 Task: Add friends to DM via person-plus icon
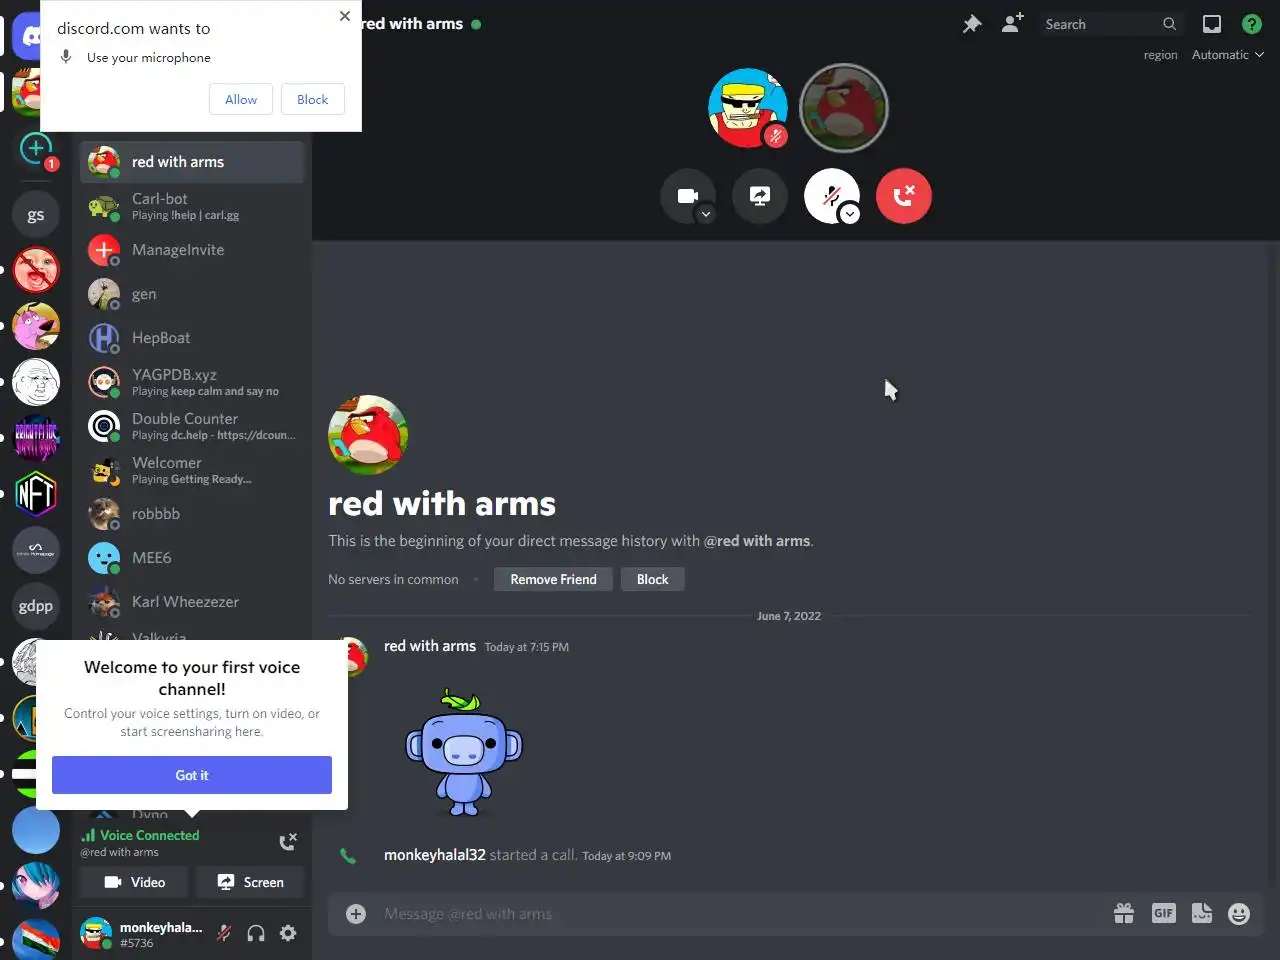pos(1012,23)
